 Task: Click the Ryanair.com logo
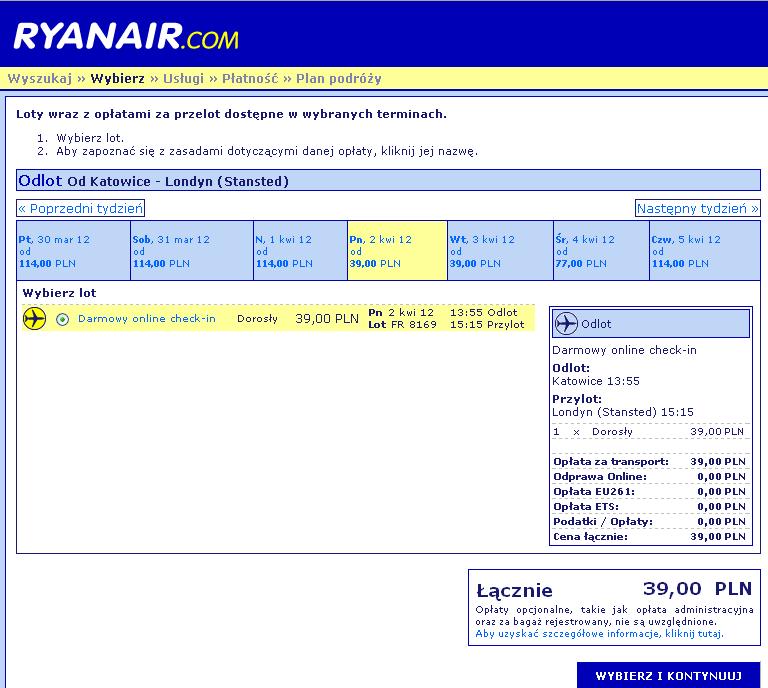click(126, 36)
